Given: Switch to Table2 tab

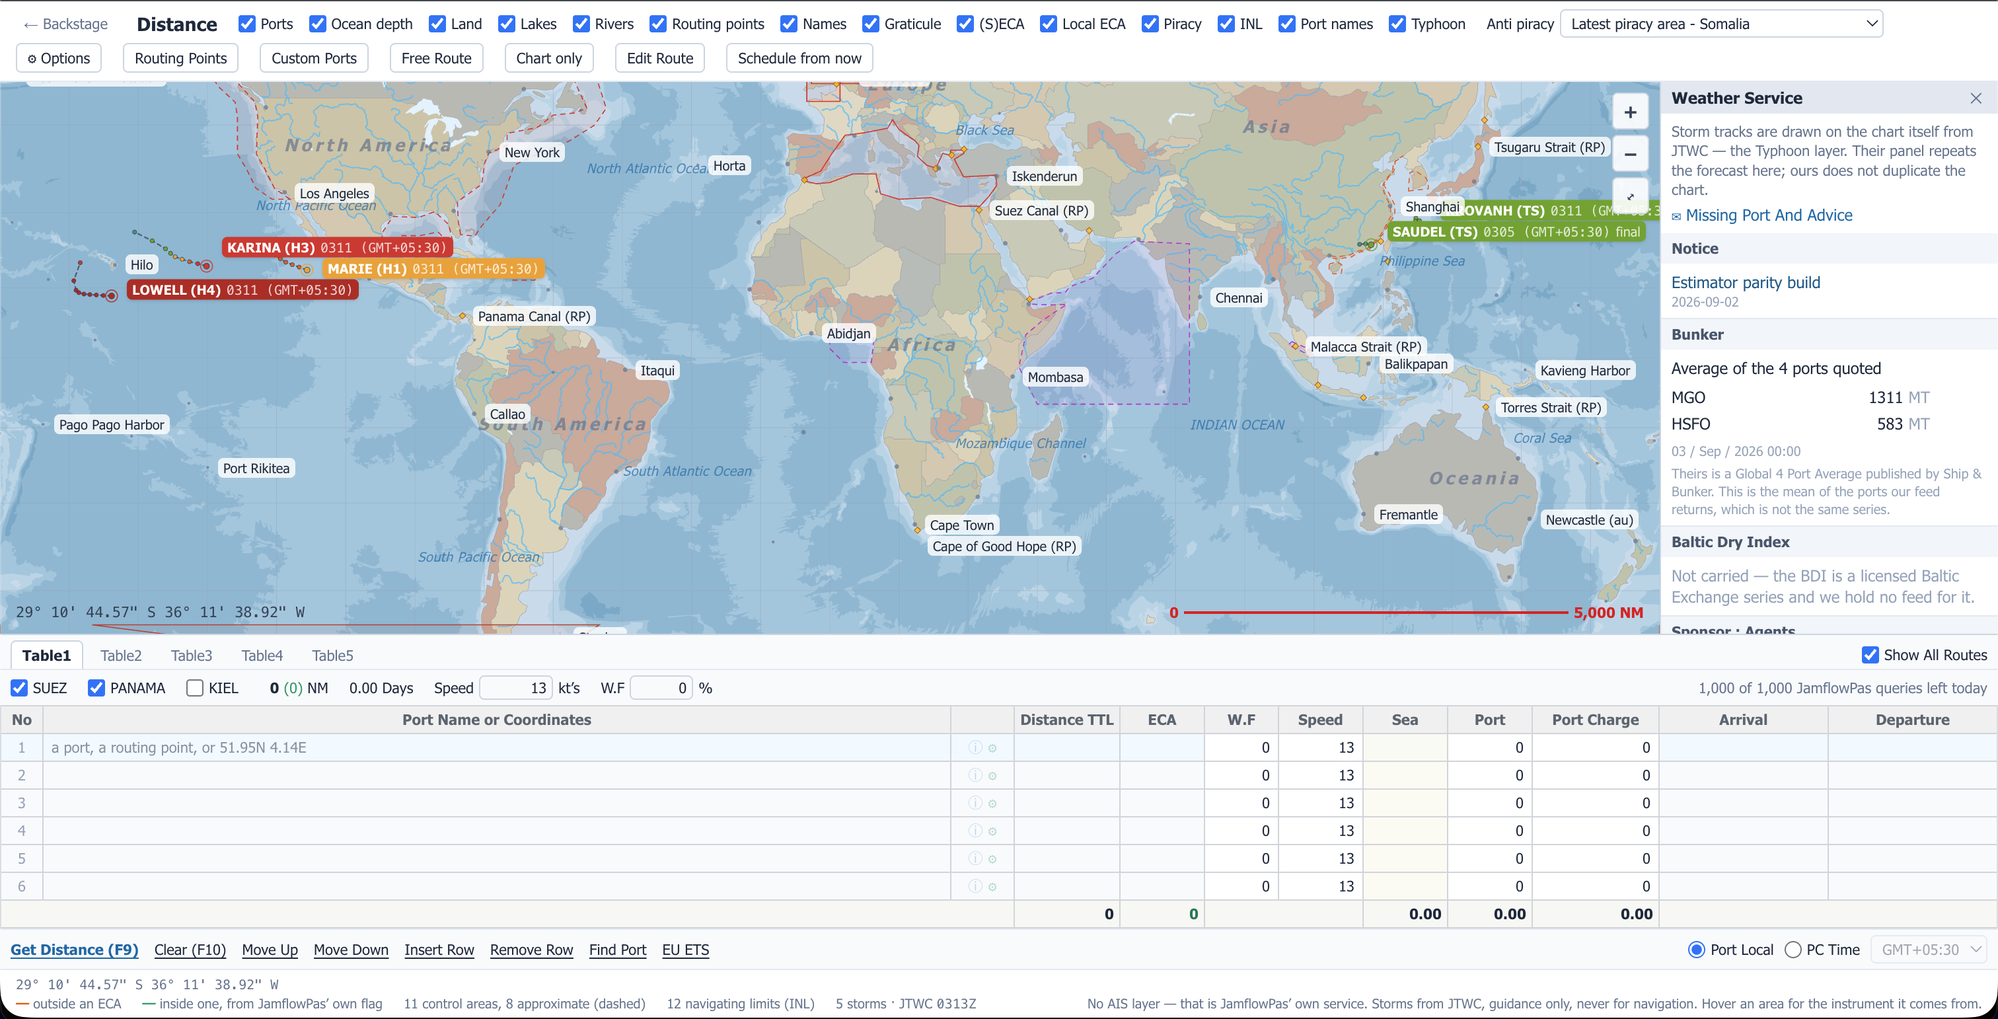Looking at the screenshot, I should tap(121, 656).
